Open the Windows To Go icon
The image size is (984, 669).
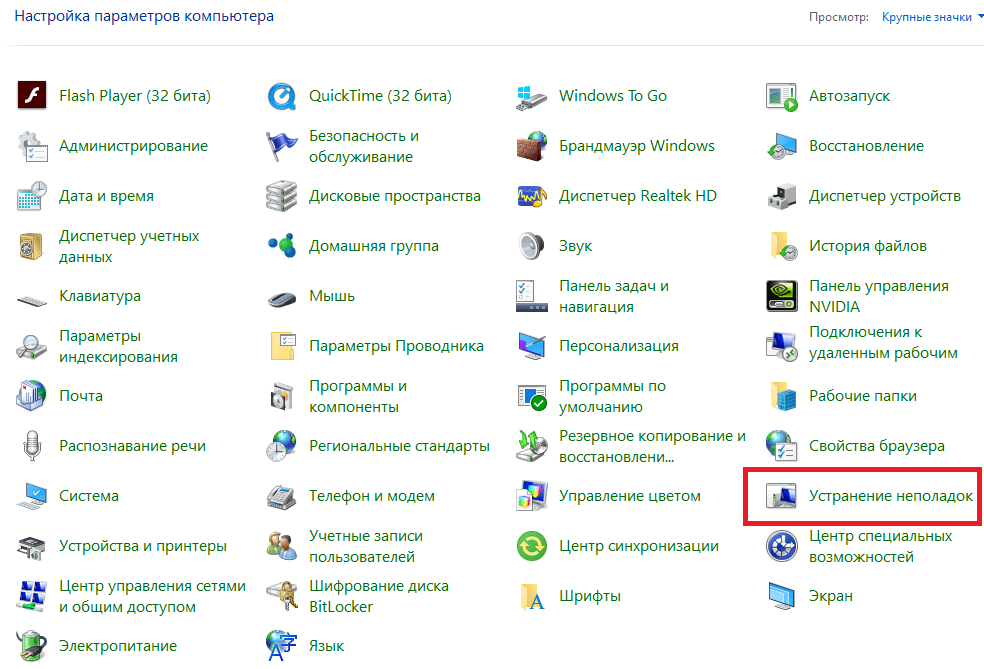click(532, 96)
